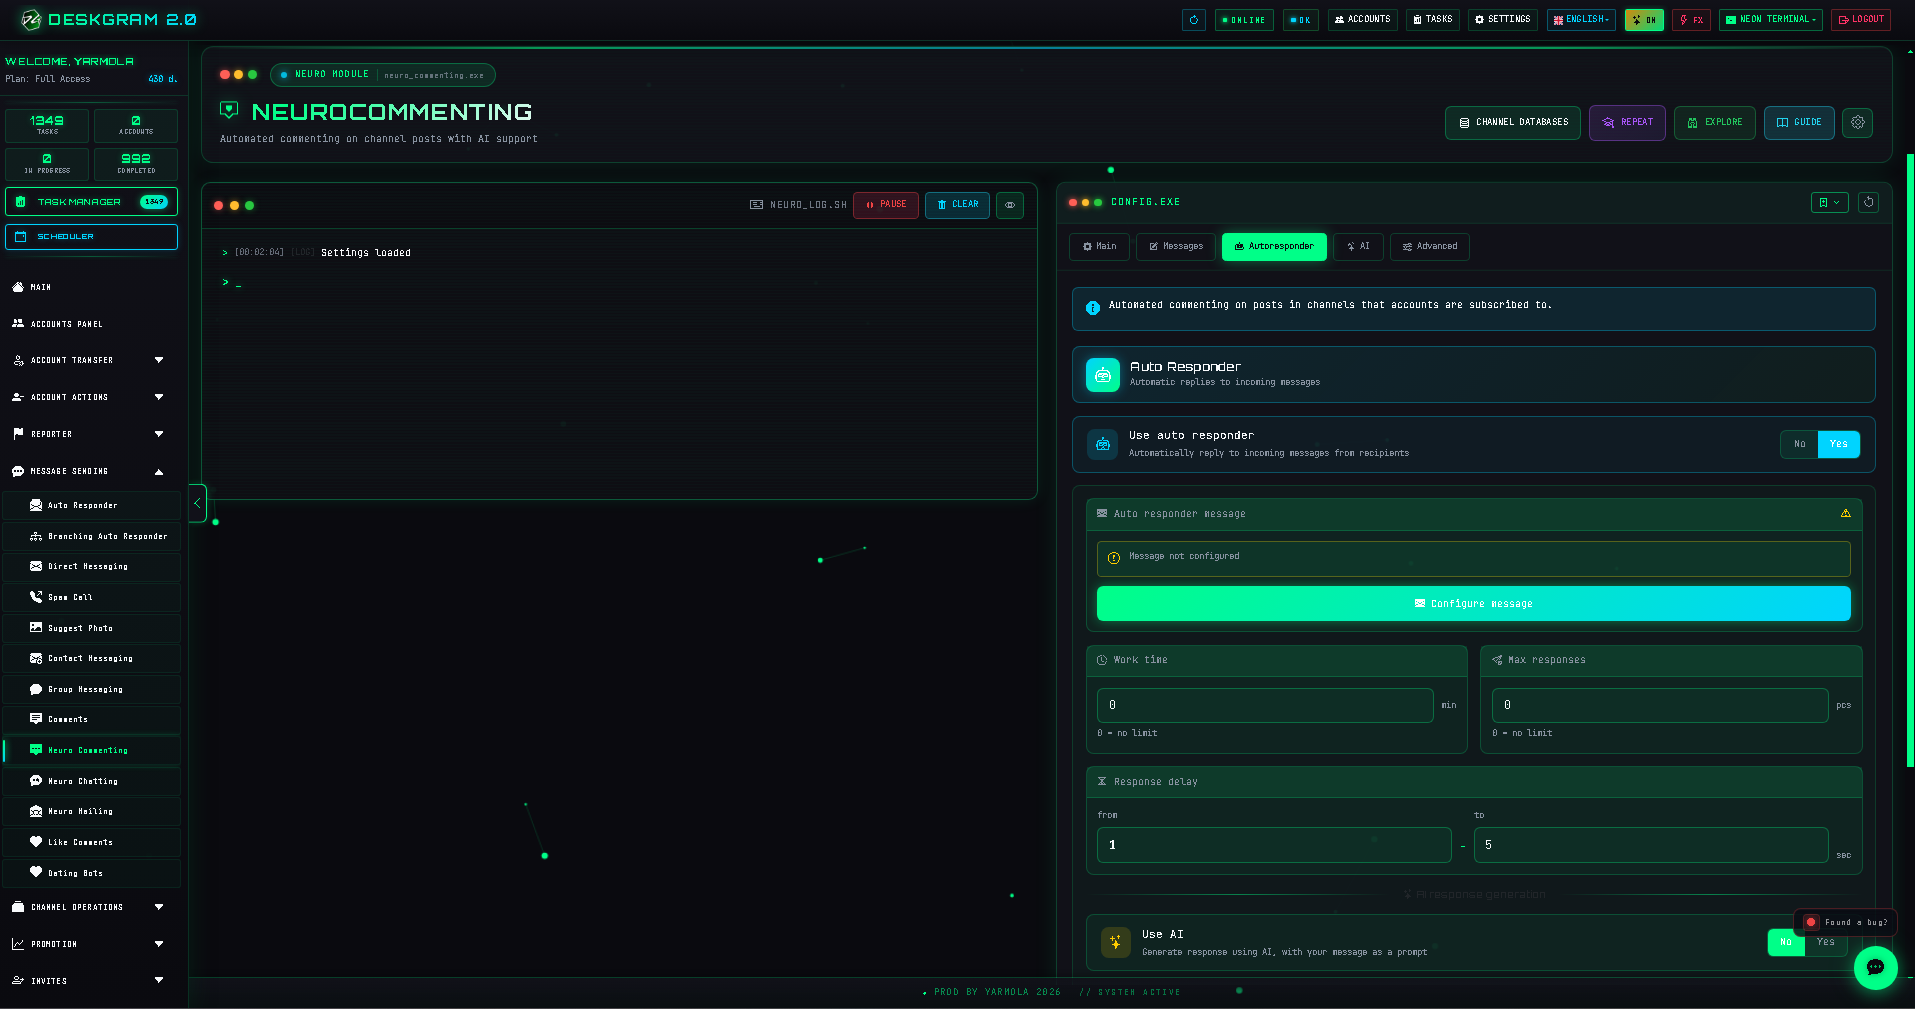This screenshot has height=1009, width=1915.
Task: Open Tasks from the top bar
Action: 1432,20
